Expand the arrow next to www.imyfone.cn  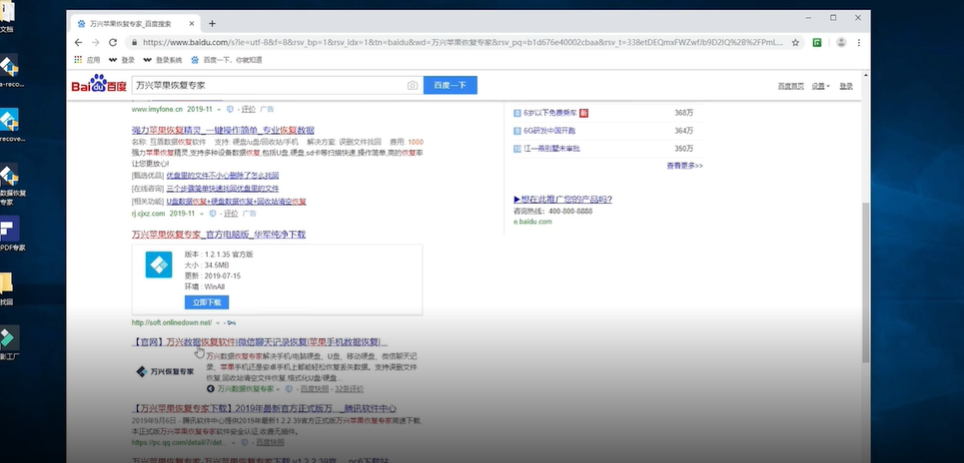(219, 109)
